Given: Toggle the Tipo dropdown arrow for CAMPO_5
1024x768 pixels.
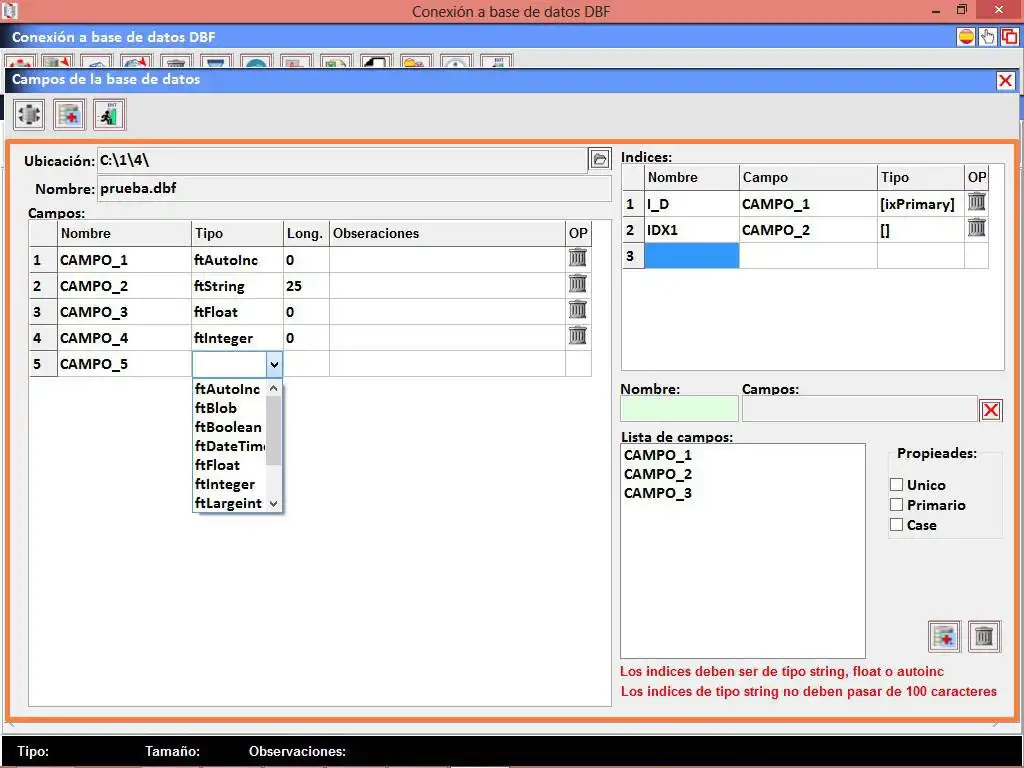Looking at the screenshot, I should click(274, 364).
